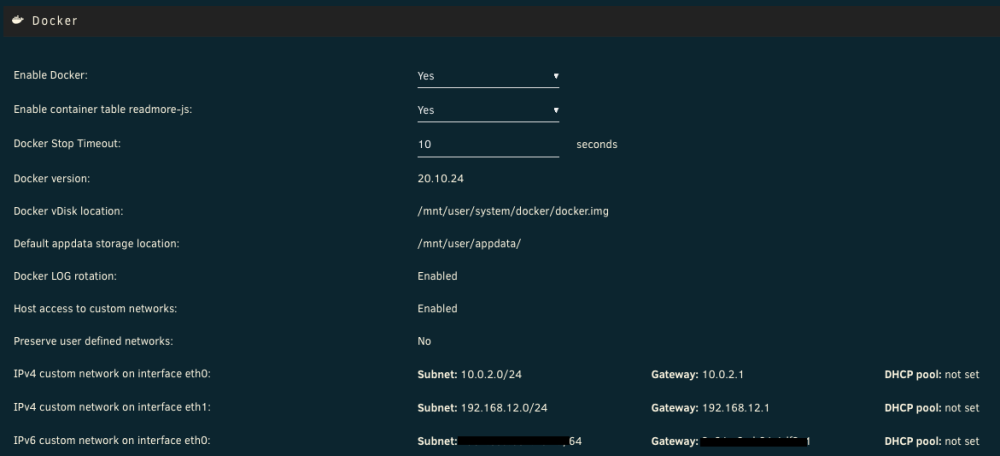Click the appdata path /mnt/user/appdata/
The height and width of the screenshot is (456, 1000).
469,244
